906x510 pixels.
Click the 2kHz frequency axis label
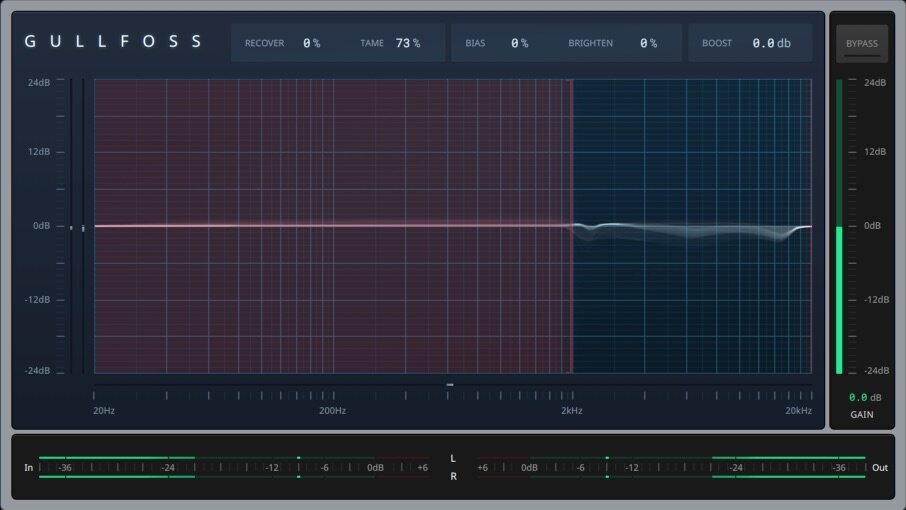pos(571,411)
